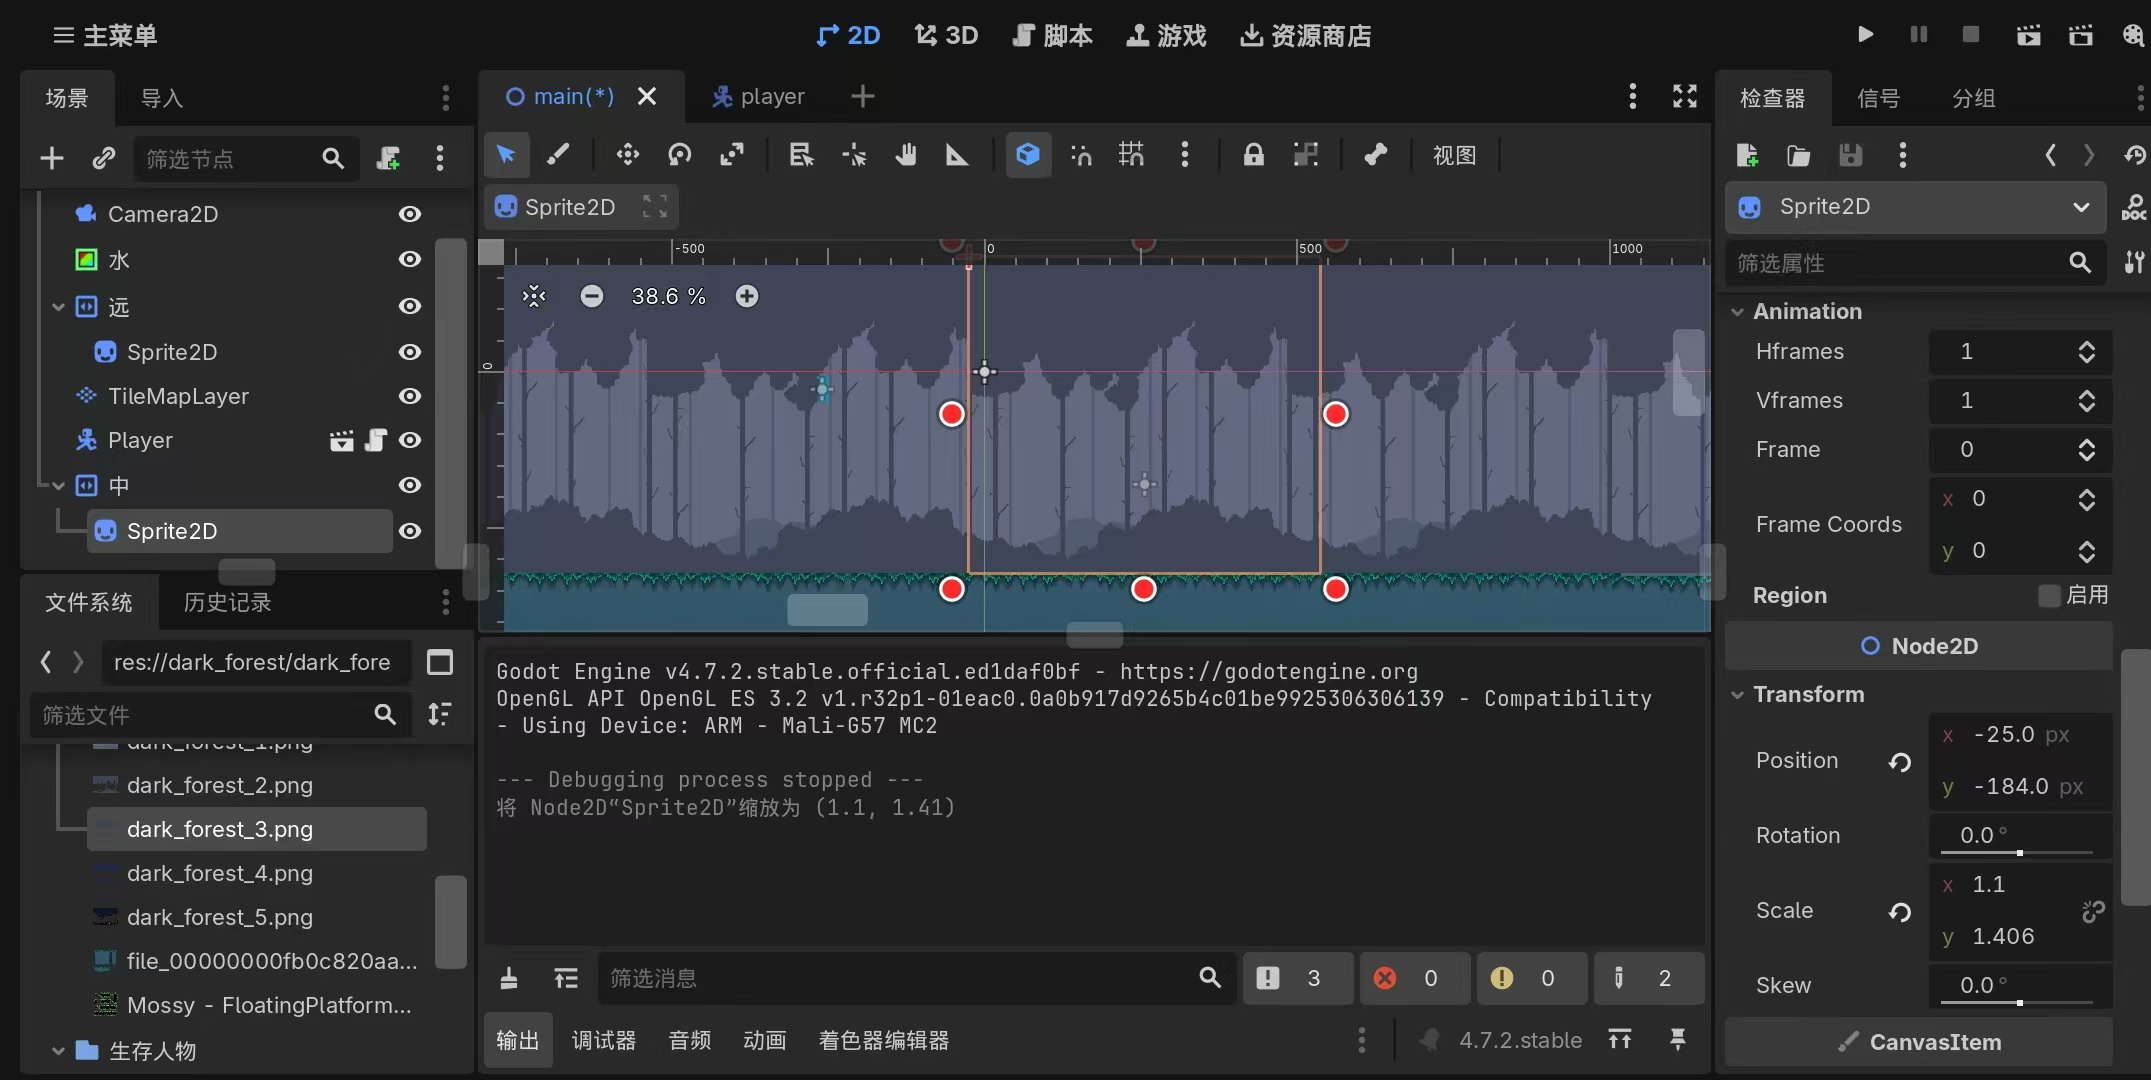Select the Move mode tool
This screenshot has width=2151, height=1080.
[628, 155]
